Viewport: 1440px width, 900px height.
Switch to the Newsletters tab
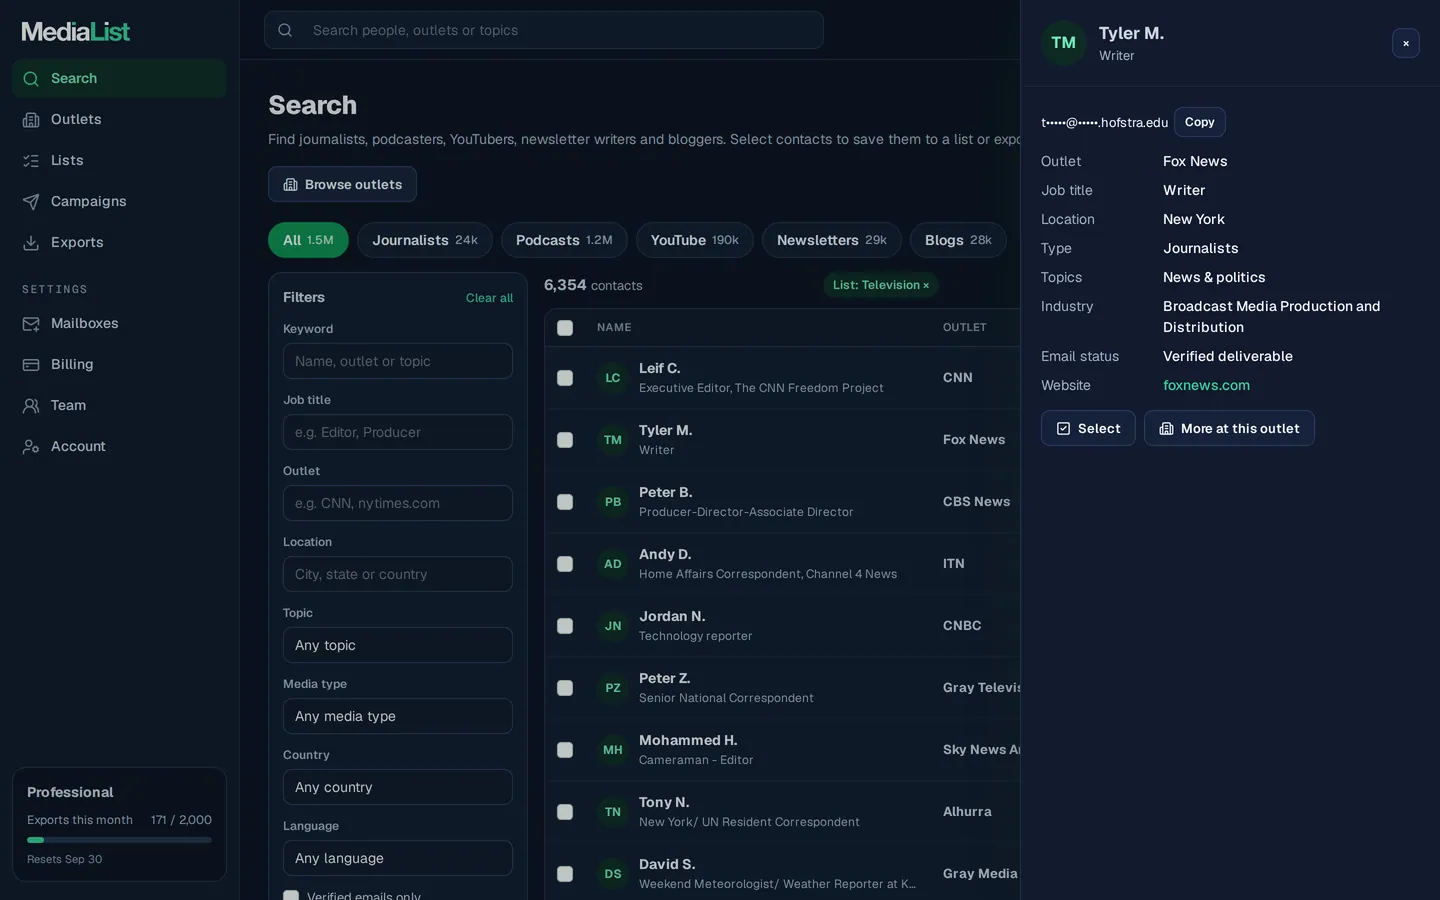[x=832, y=240]
